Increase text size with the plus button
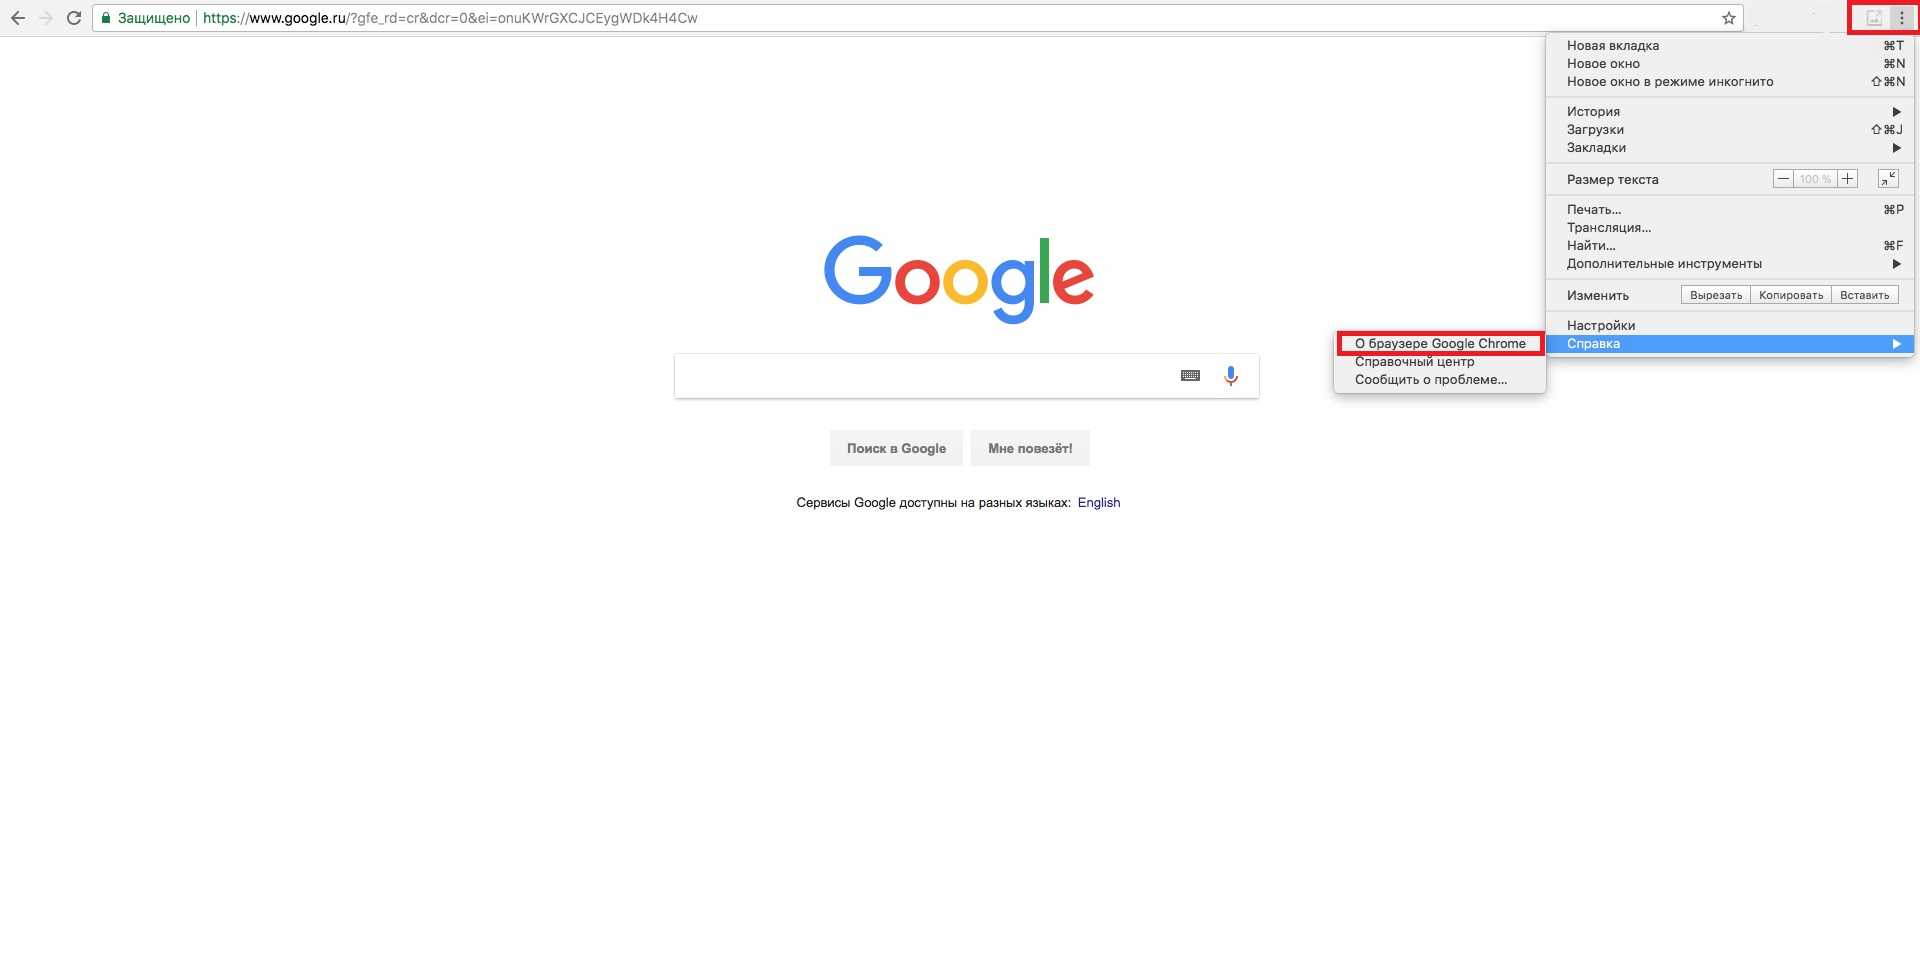The image size is (1920, 960). click(1847, 179)
